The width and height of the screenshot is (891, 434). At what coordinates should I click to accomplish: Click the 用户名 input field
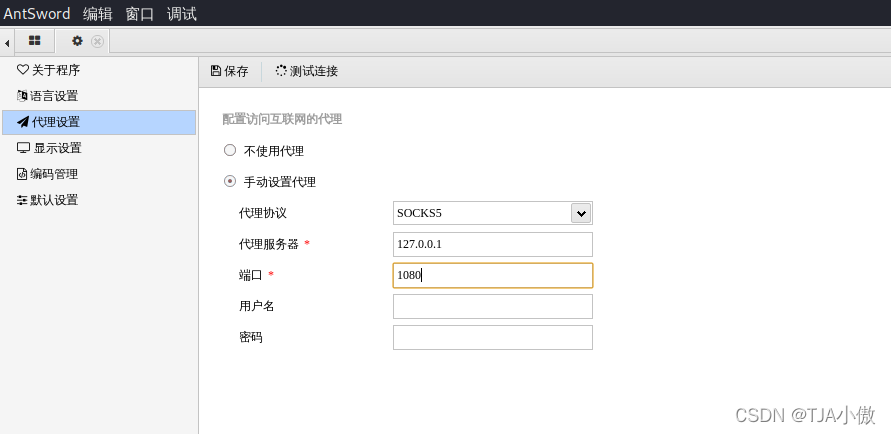[x=493, y=306]
